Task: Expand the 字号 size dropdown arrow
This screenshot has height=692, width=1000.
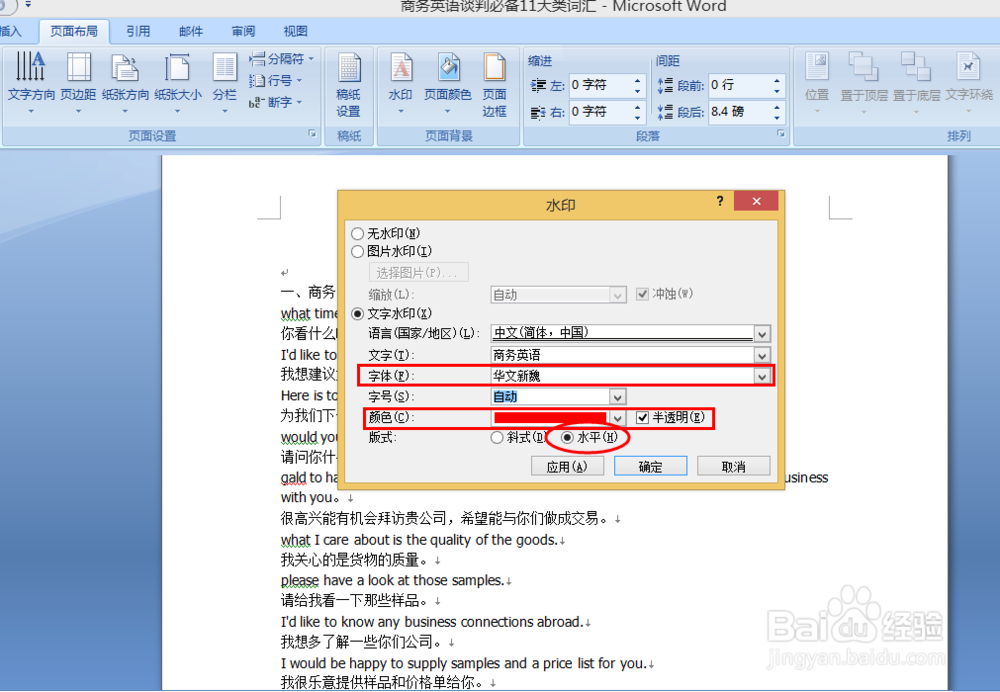Action: pyautogui.click(x=617, y=397)
